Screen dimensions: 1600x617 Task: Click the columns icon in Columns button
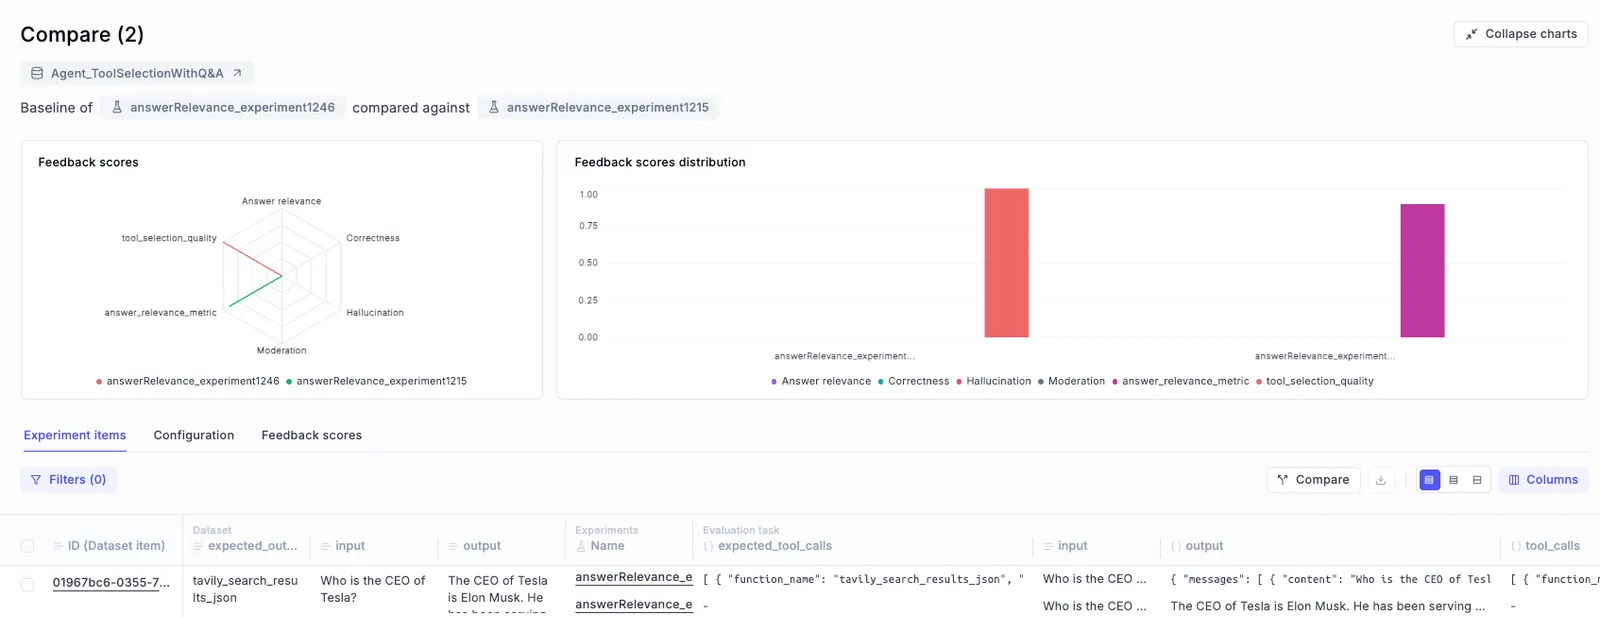click(x=1514, y=480)
